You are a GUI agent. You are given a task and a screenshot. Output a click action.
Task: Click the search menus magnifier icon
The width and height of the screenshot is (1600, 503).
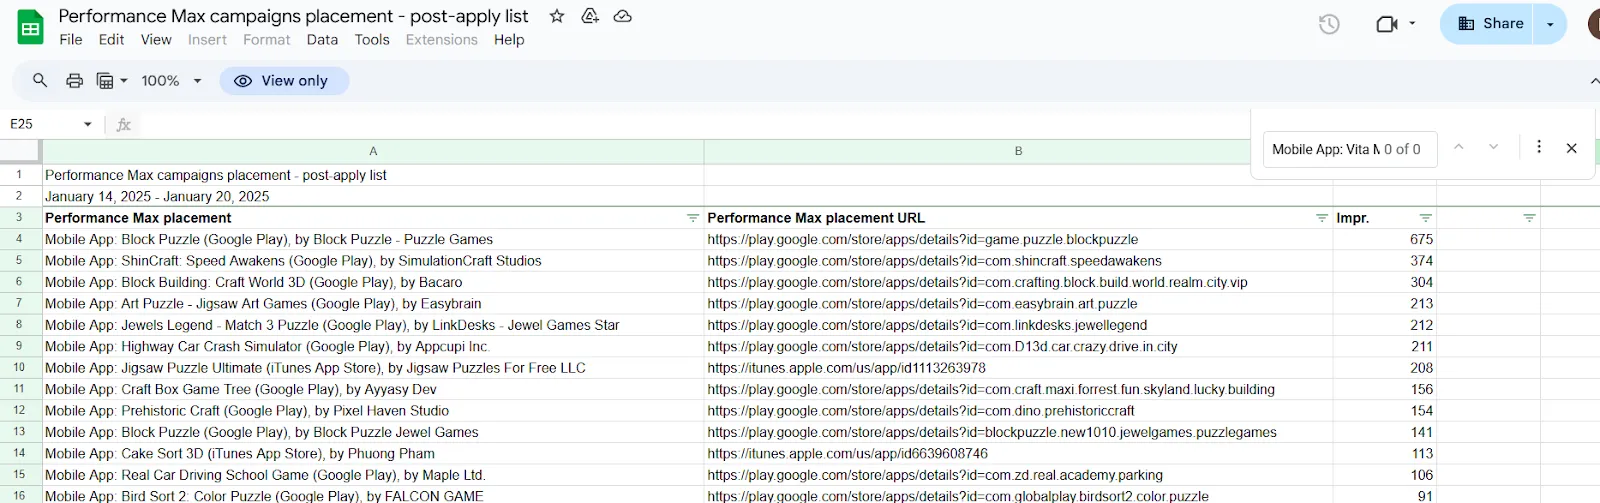pos(40,80)
